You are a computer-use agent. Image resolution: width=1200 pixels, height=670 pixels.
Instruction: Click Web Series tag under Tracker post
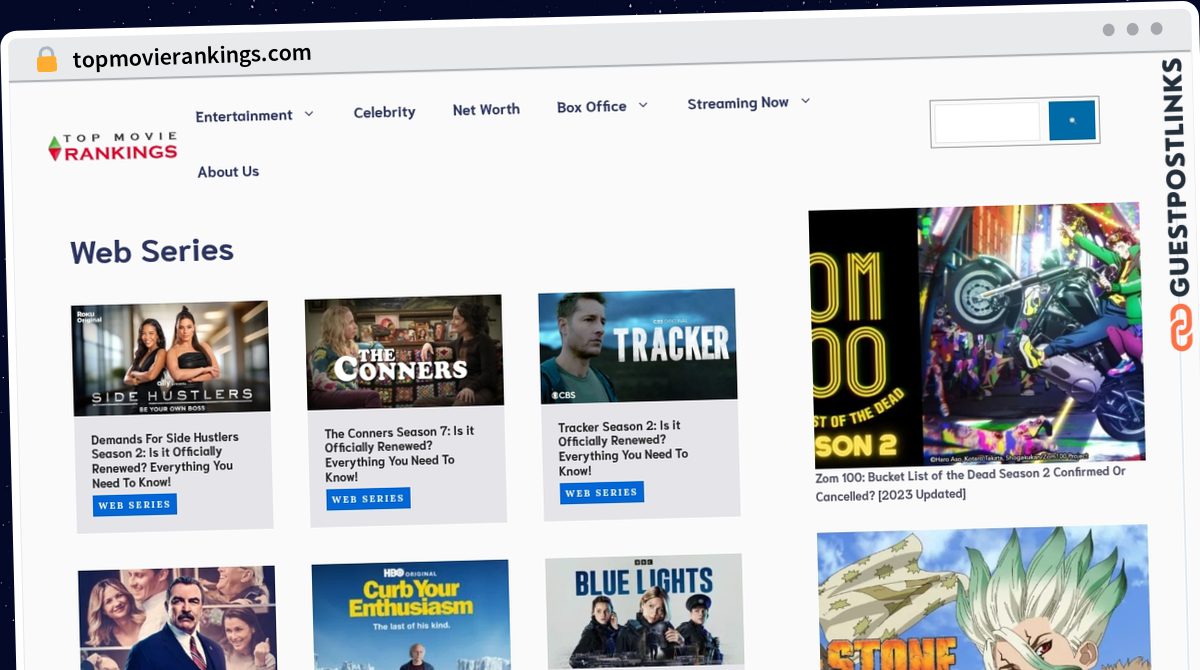pyautogui.click(x=601, y=492)
